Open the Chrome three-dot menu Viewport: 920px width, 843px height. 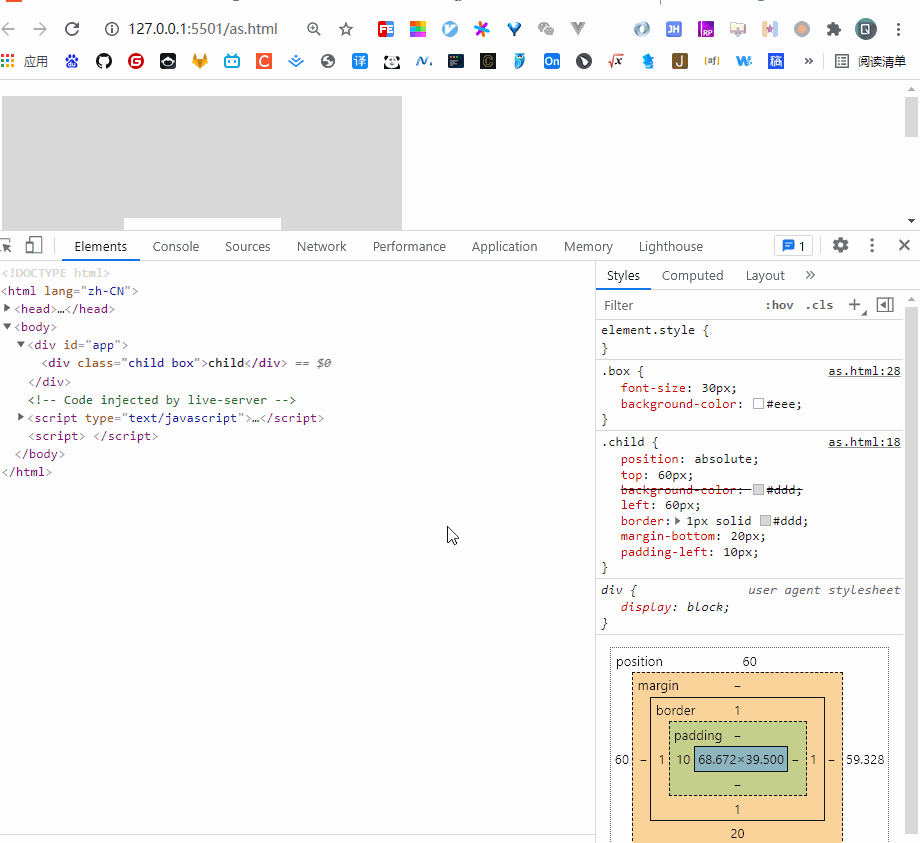898,29
